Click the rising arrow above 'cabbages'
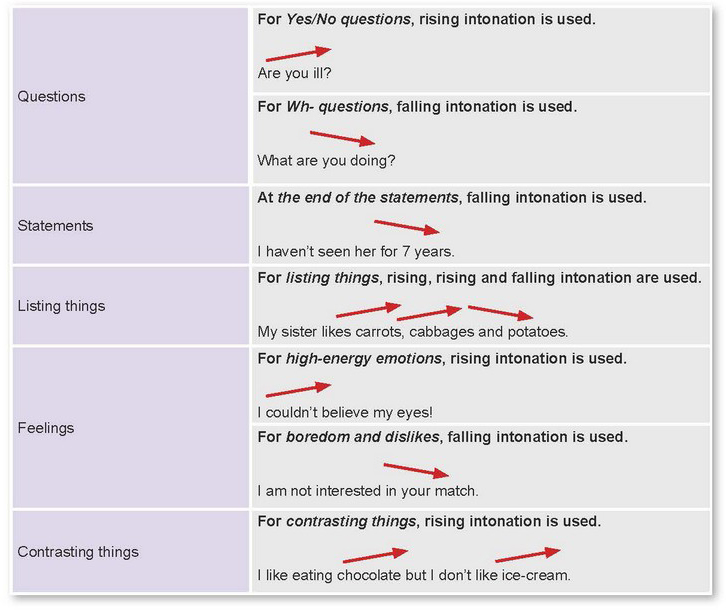 tap(429, 313)
